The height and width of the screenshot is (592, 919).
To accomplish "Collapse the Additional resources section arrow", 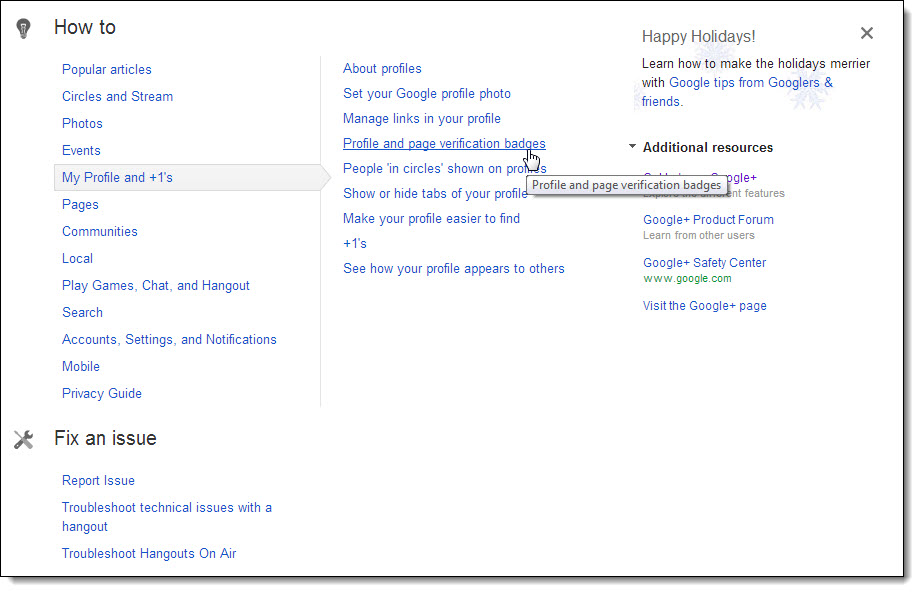I will (632, 147).
